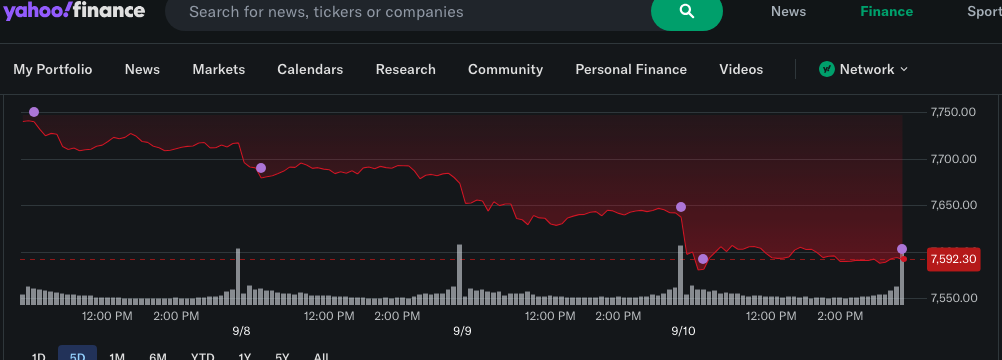Click the last event marker at chart end
Image resolution: width=1002 pixels, height=360 pixels.
pos(902,249)
